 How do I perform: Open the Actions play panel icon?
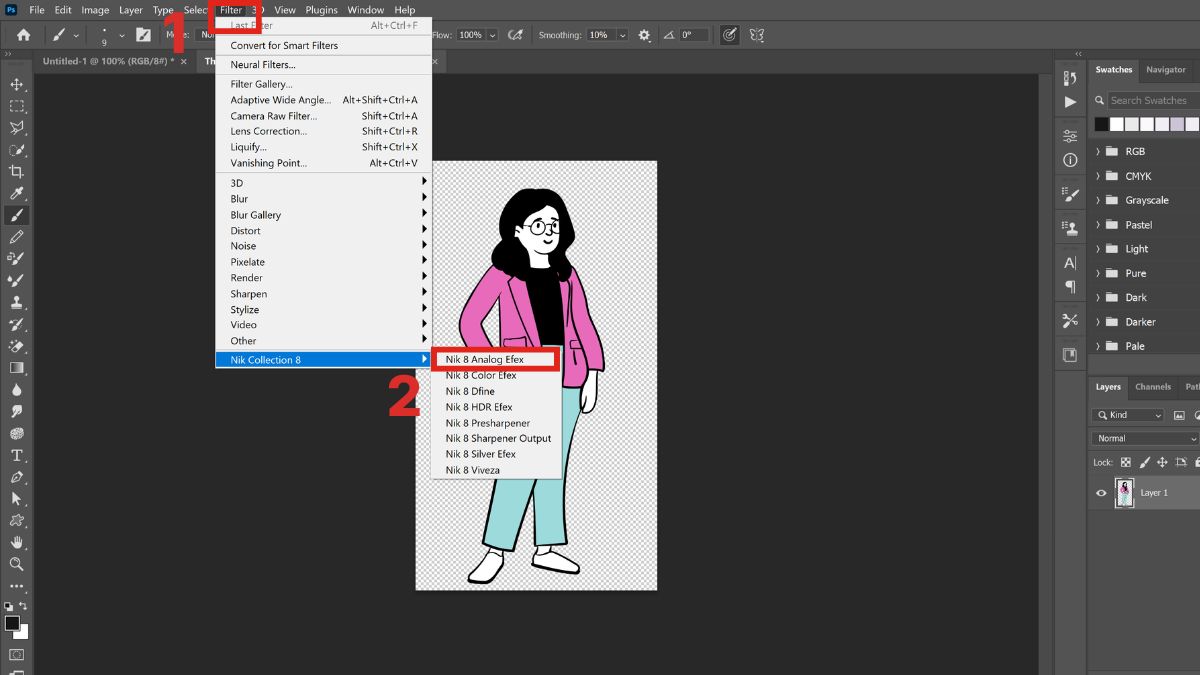click(1070, 102)
